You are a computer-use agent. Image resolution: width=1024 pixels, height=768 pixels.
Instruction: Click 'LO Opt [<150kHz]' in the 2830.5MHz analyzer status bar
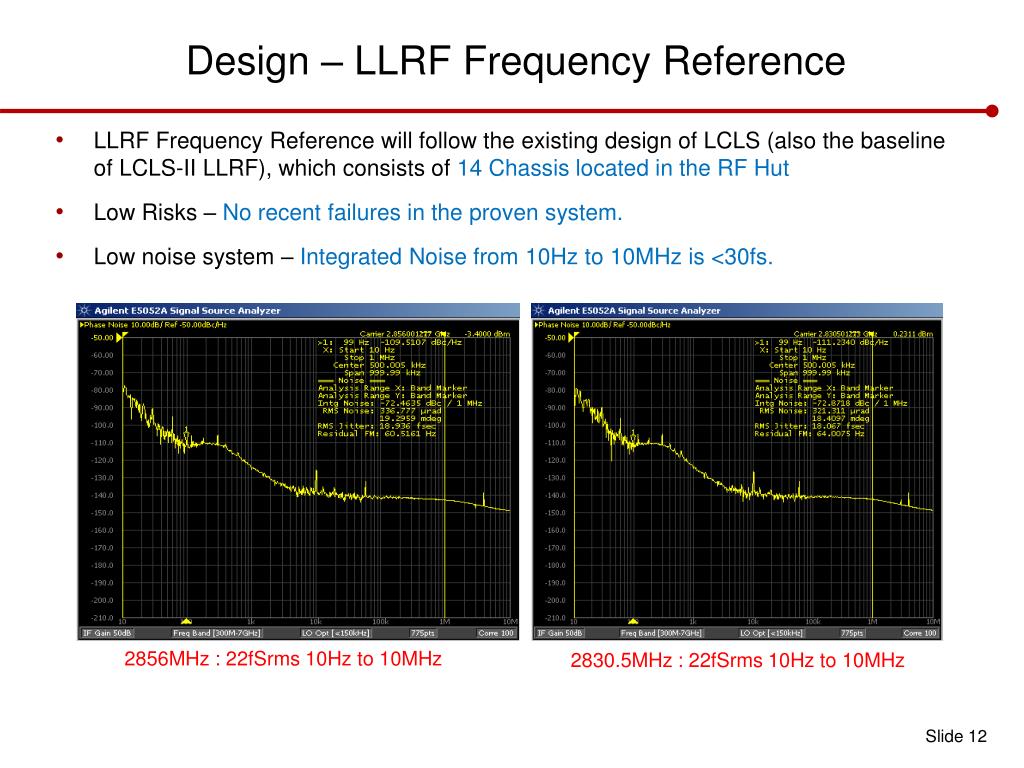[771, 633]
